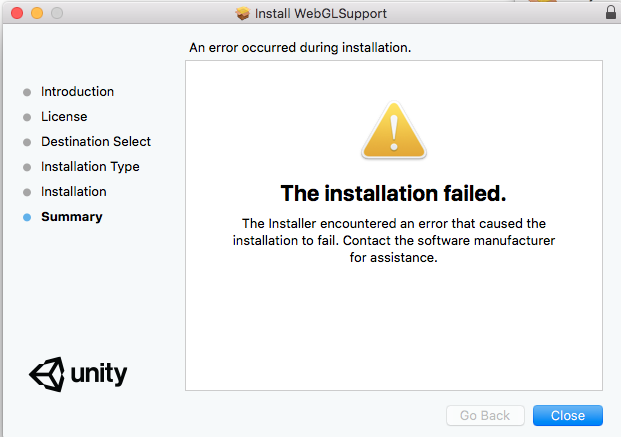Click the package icon beside the window title

point(242,14)
